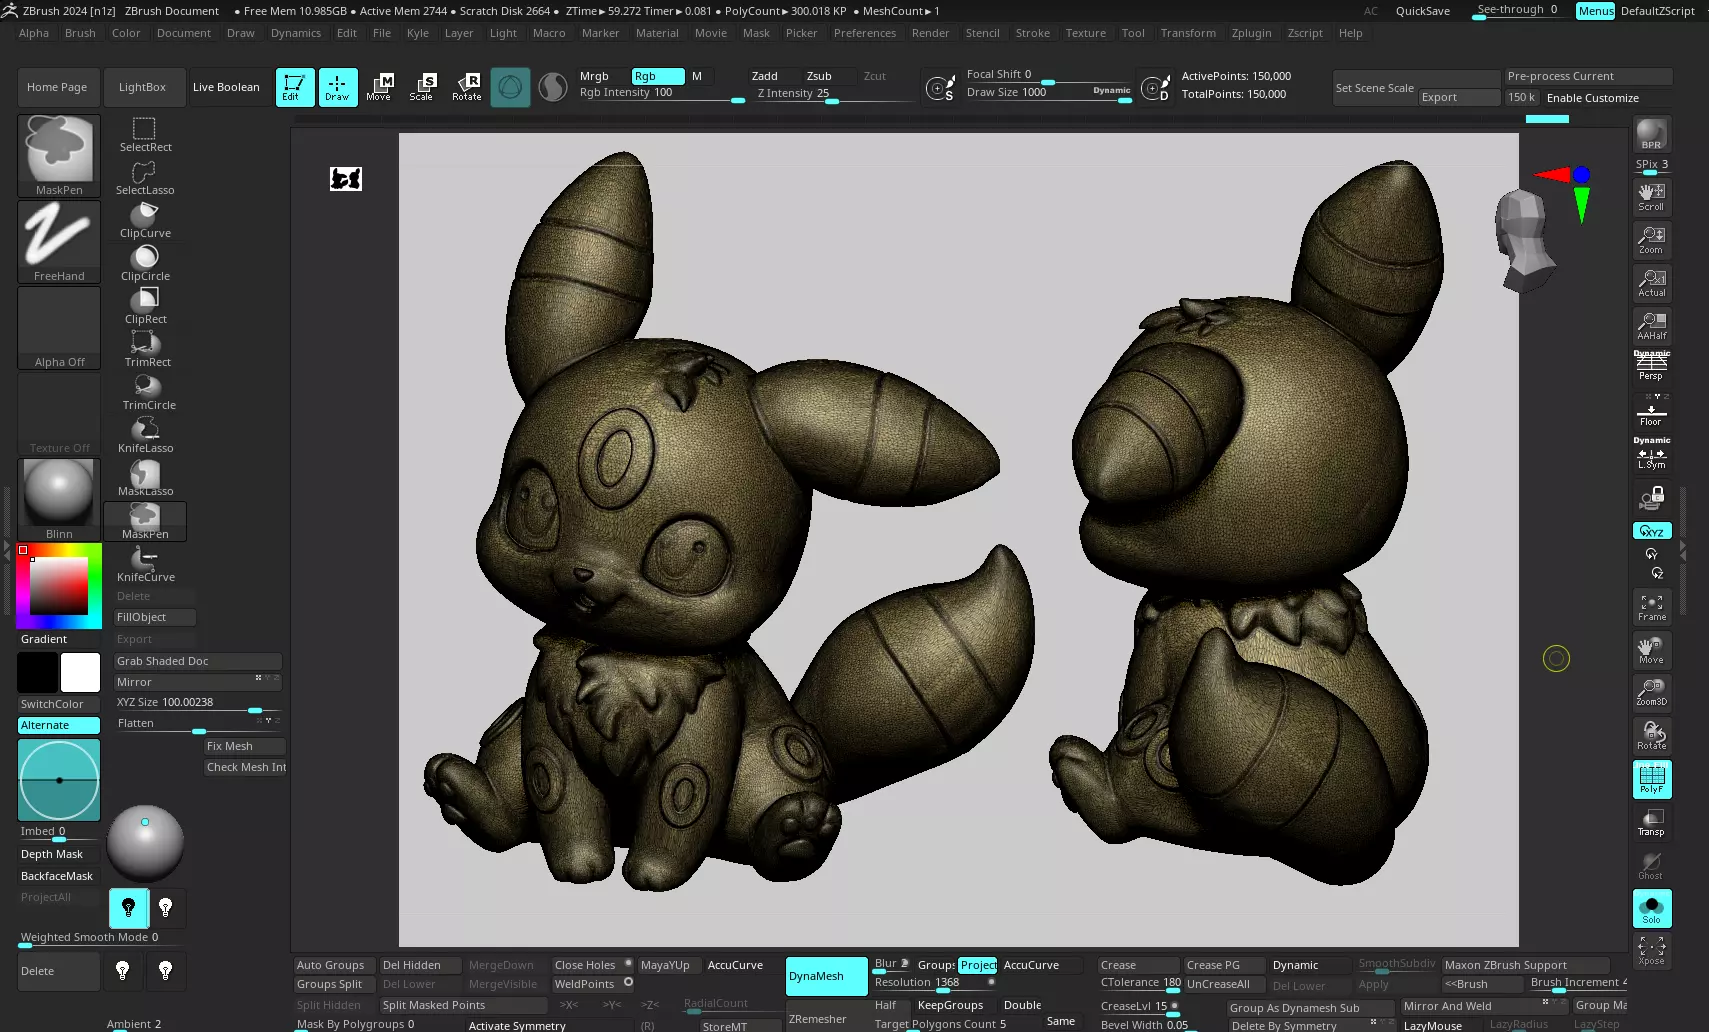Open the Zplugin menu

(1251, 33)
